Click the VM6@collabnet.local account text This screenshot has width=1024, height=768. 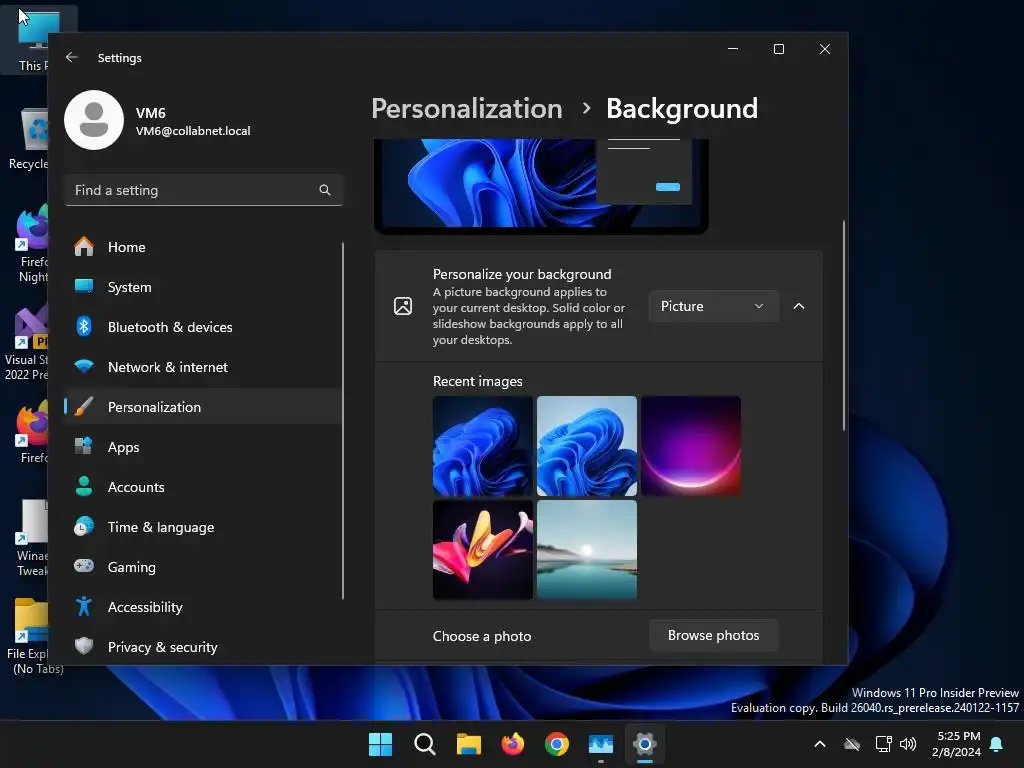click(x=193, y=131)
